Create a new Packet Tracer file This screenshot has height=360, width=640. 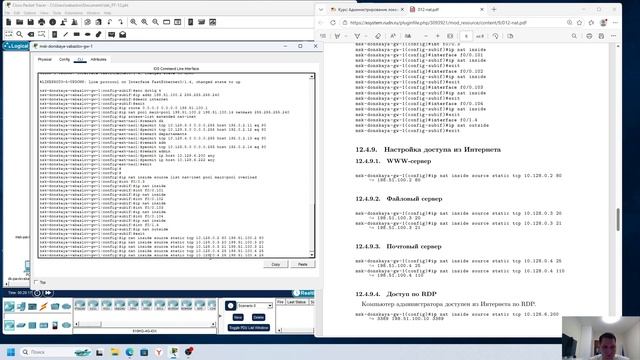pos(9,22)
